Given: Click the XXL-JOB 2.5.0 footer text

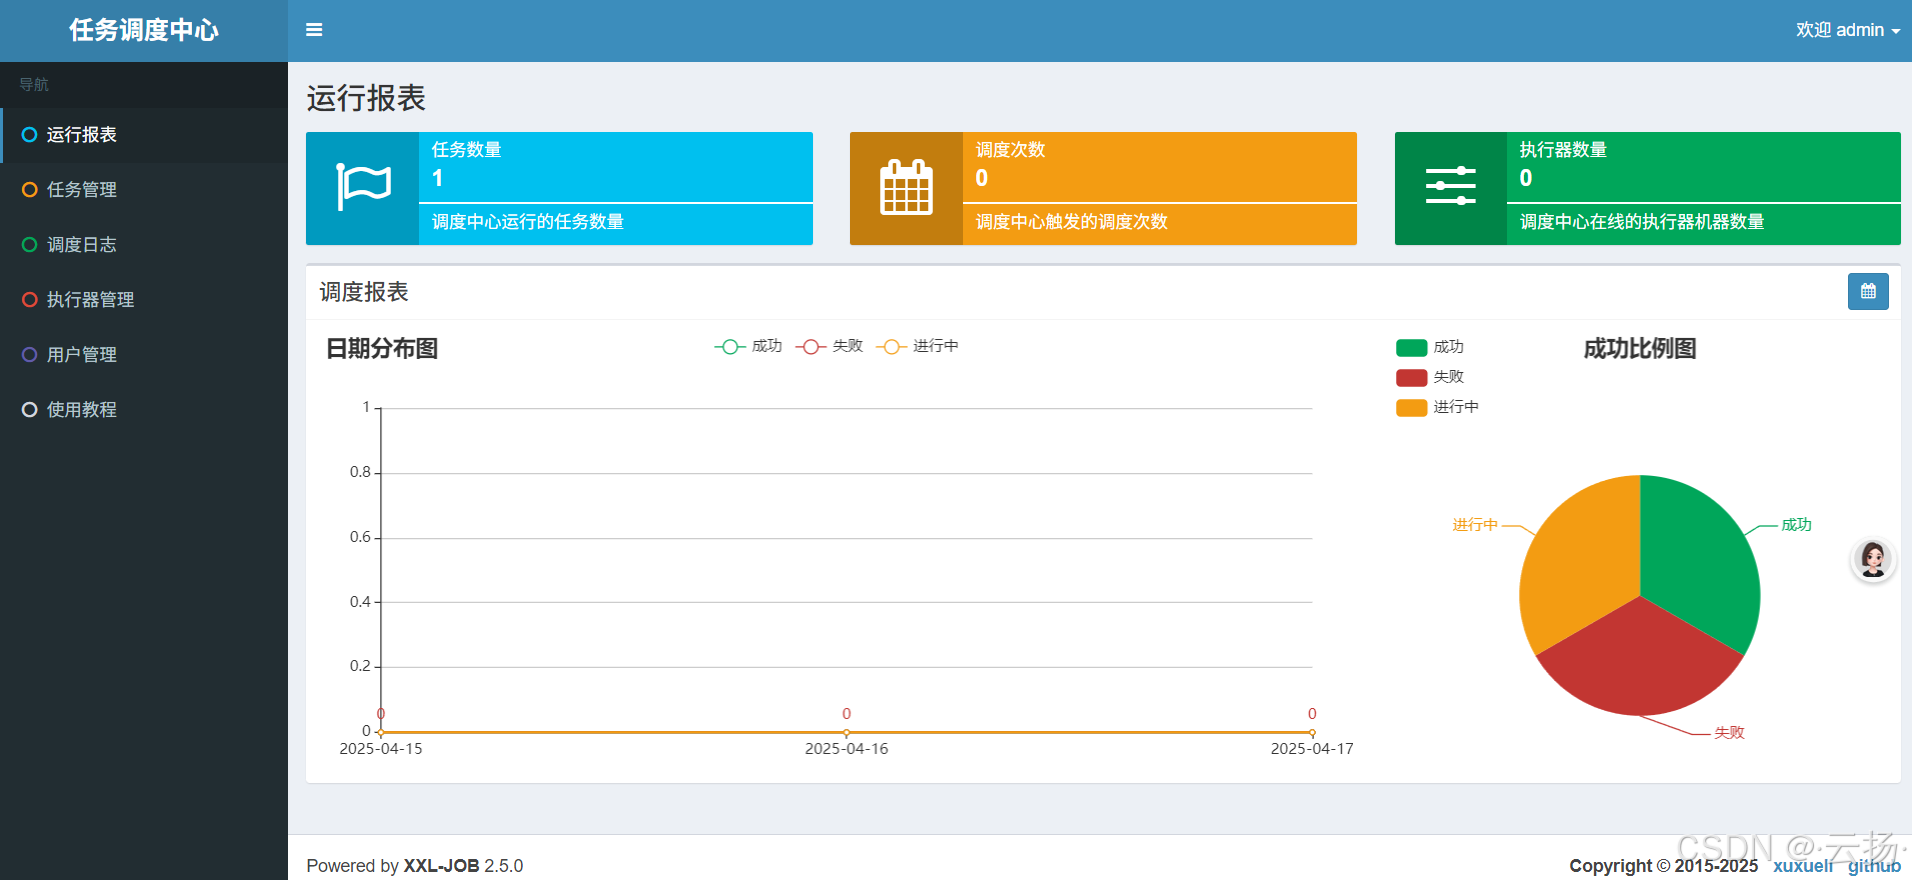Looking at the screenshot, I should 463,866.
